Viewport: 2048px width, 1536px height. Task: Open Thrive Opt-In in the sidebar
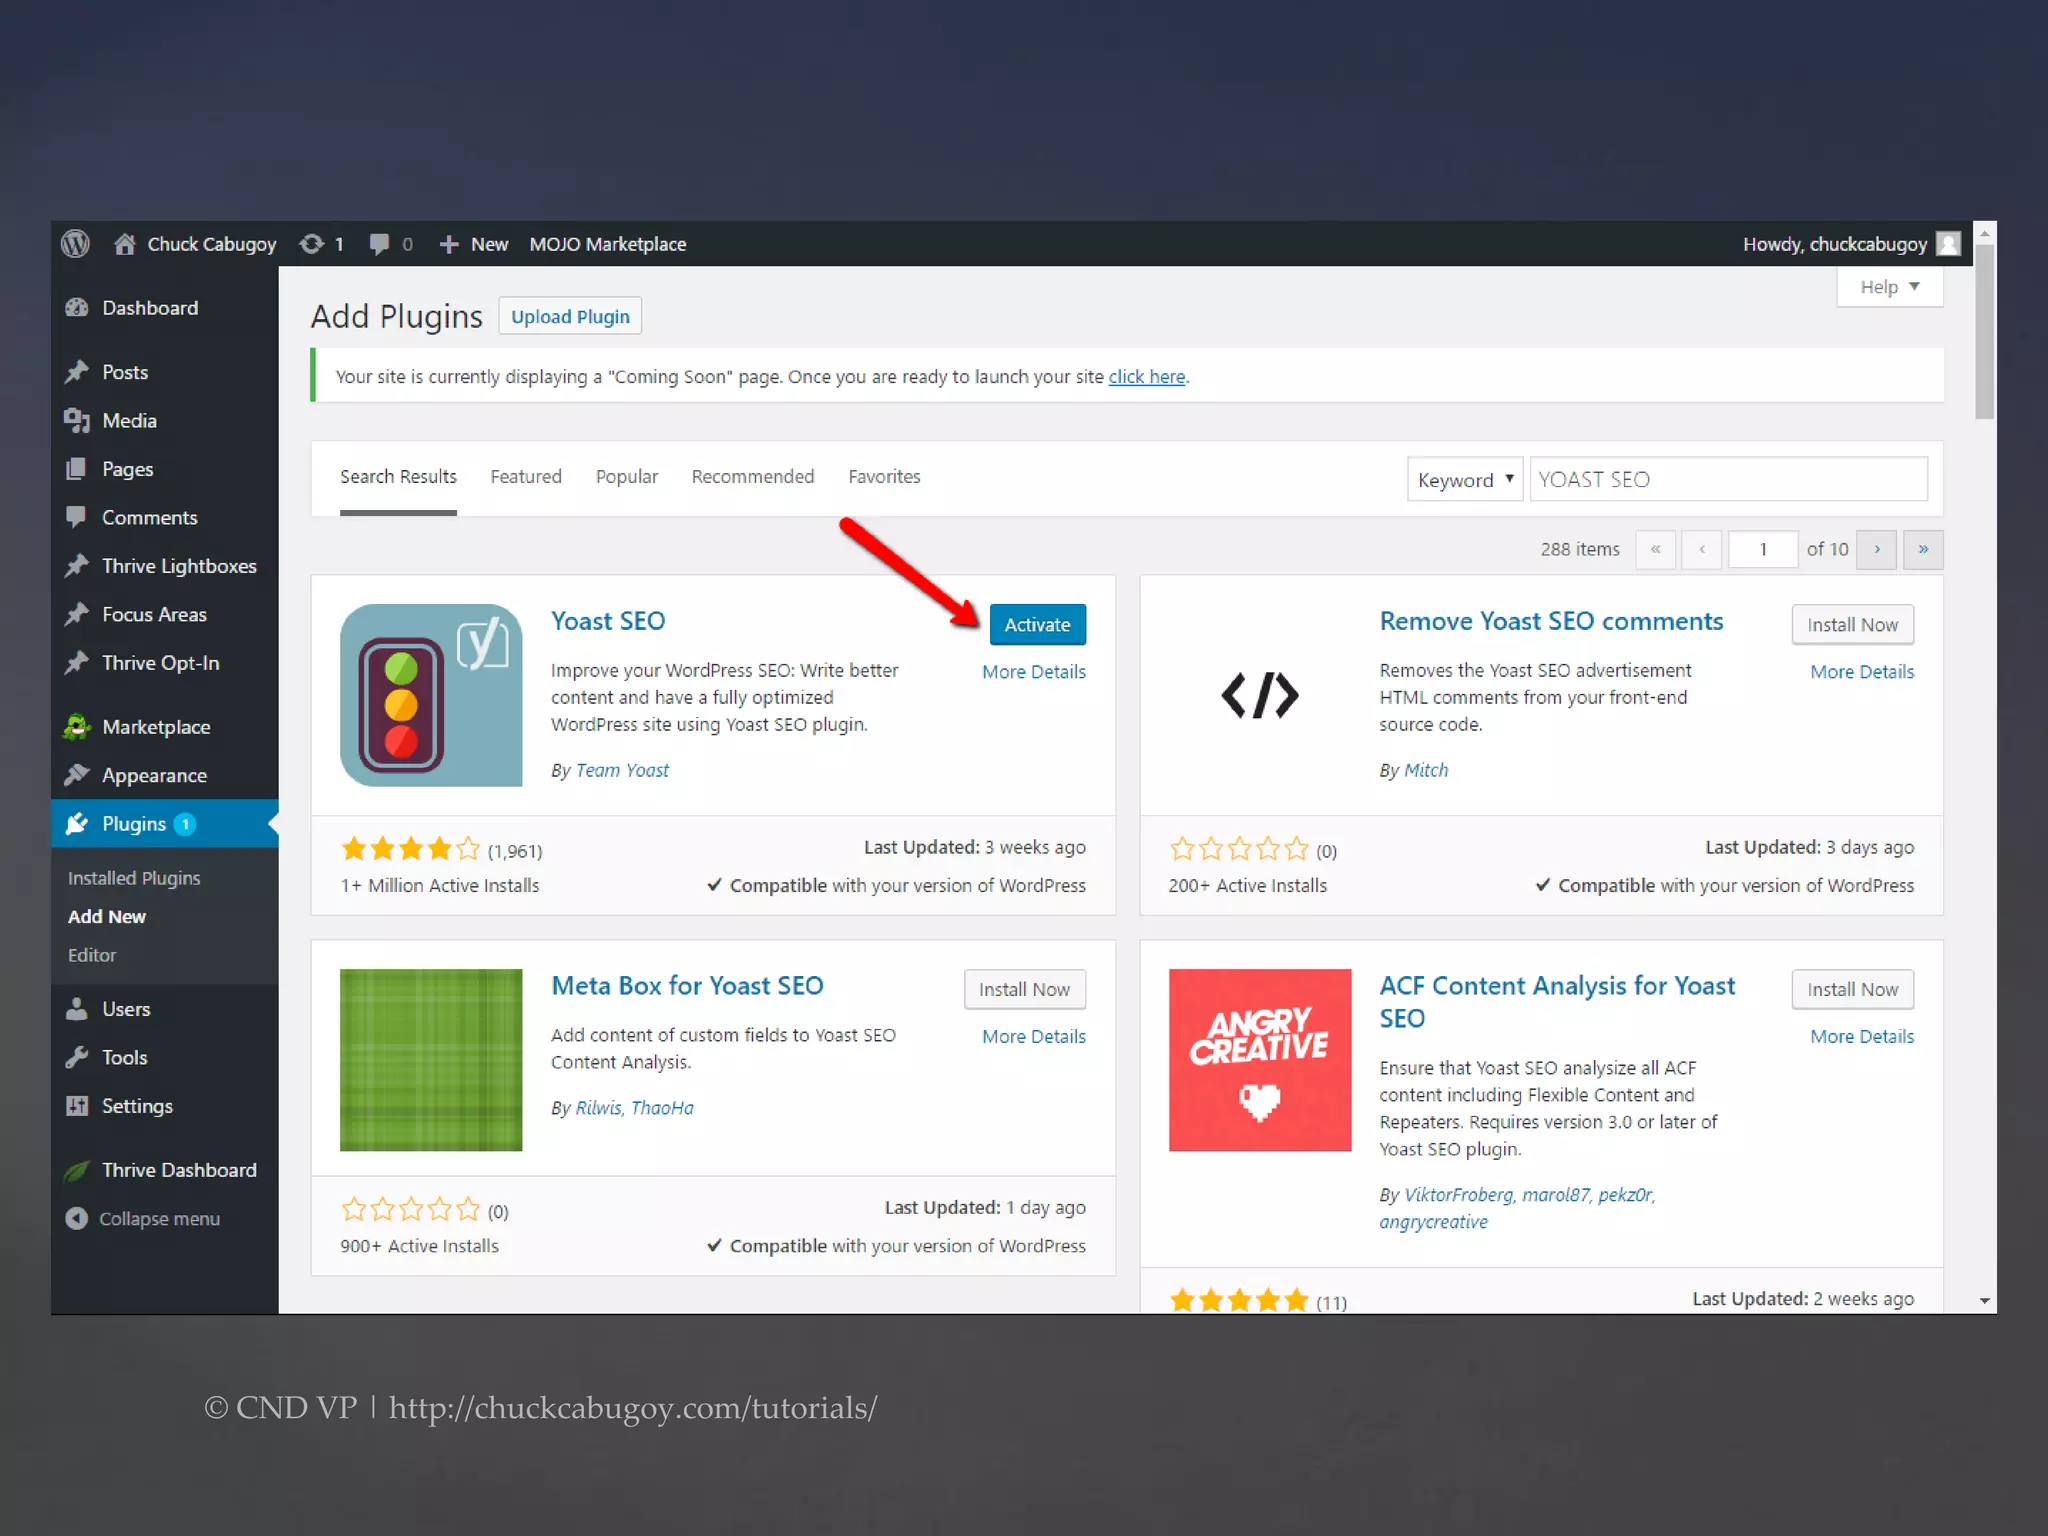(x=165, y=663)
